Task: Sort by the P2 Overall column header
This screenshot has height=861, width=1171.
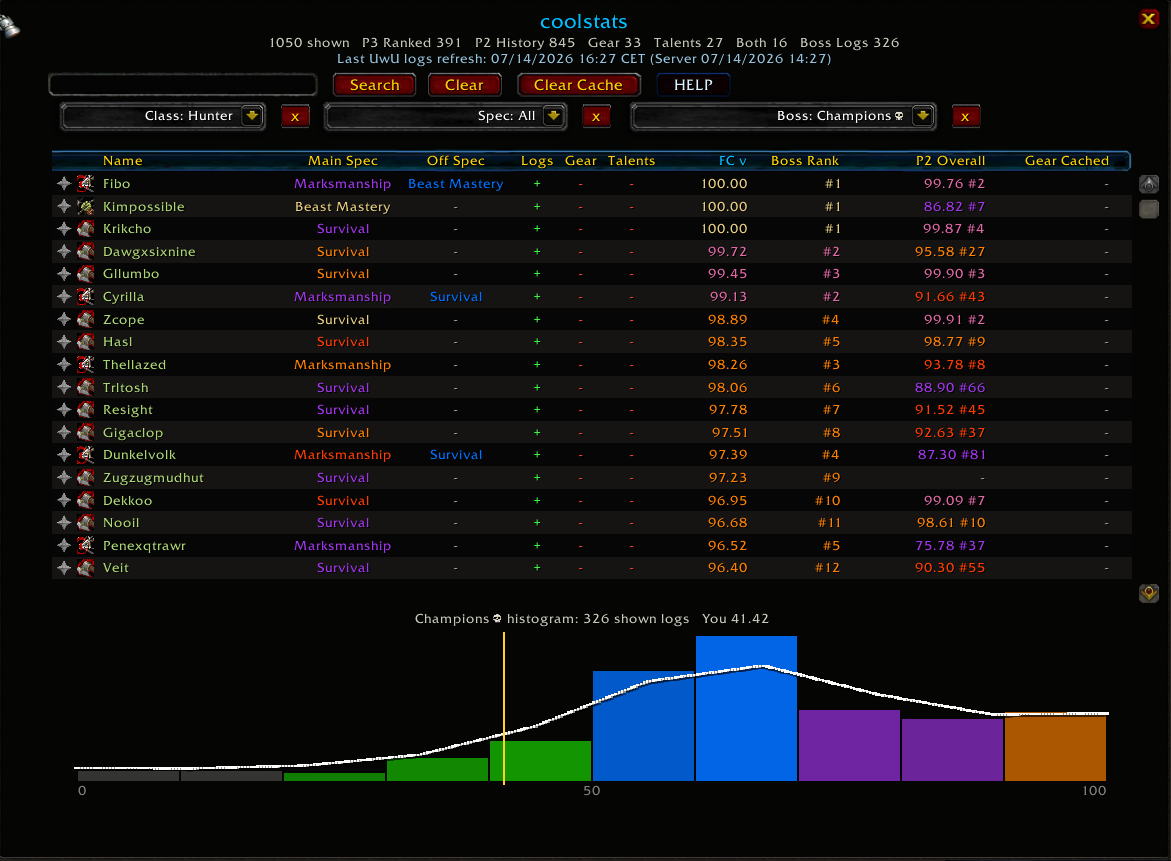Action: [x=950, y=161]
